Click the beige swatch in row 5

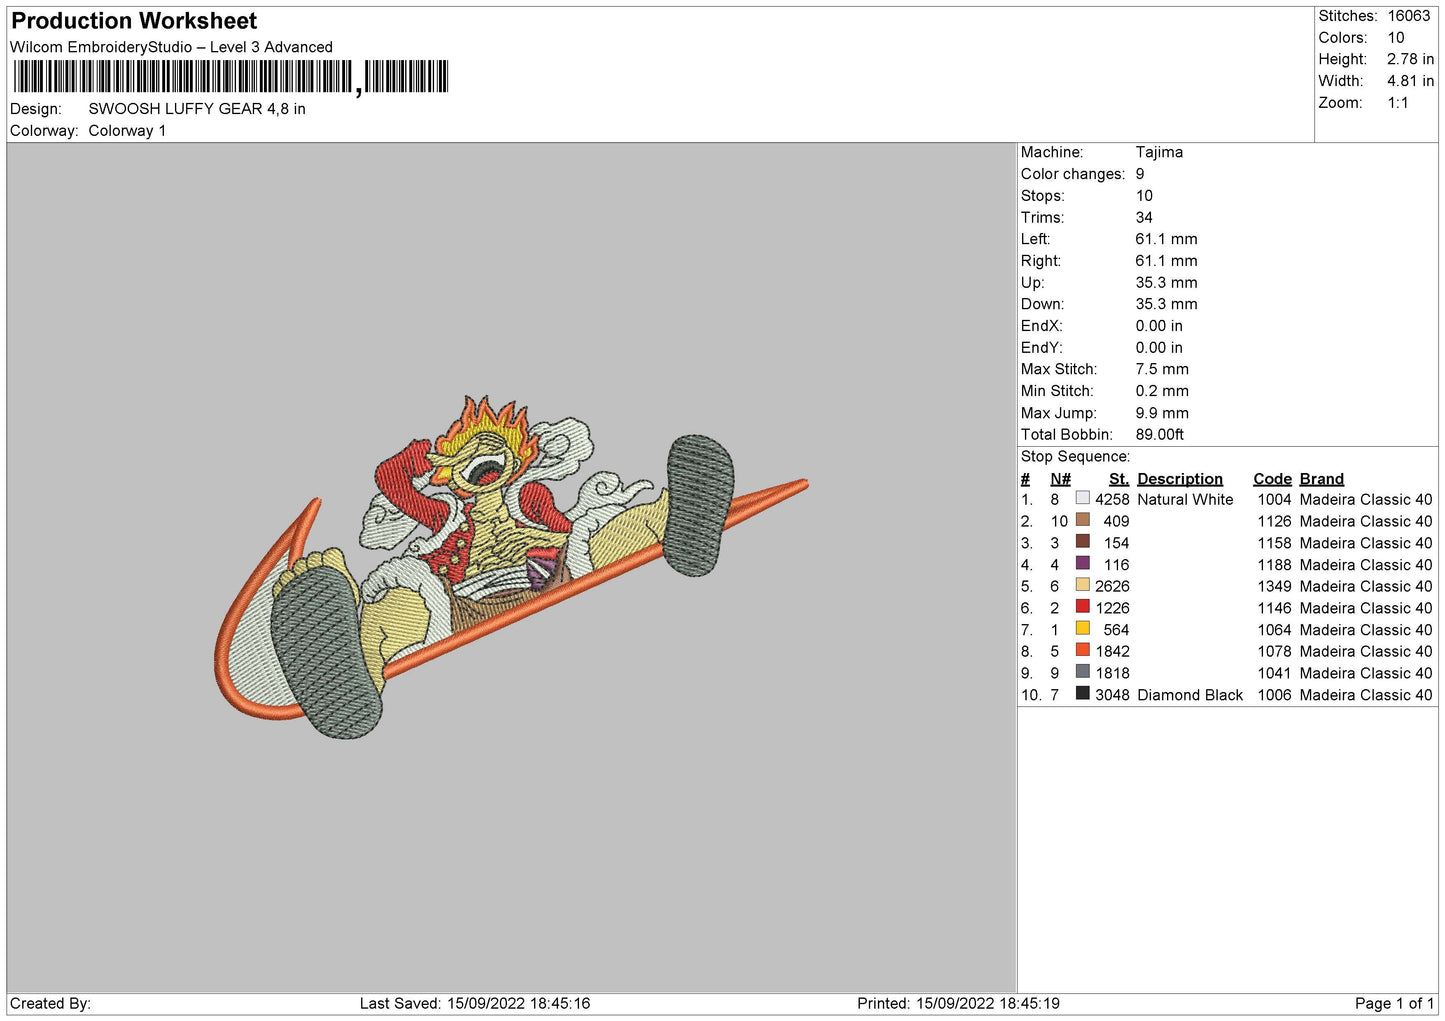coord(1082,585)
